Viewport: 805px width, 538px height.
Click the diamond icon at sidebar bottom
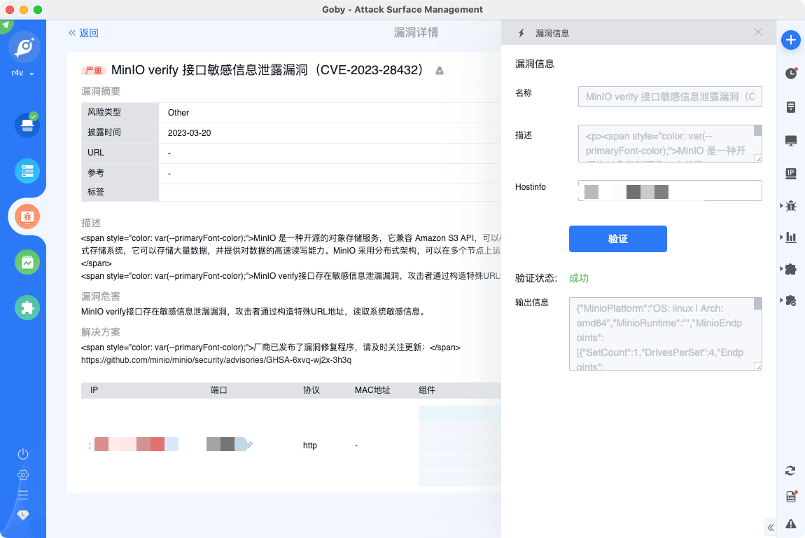coord(23,514)
